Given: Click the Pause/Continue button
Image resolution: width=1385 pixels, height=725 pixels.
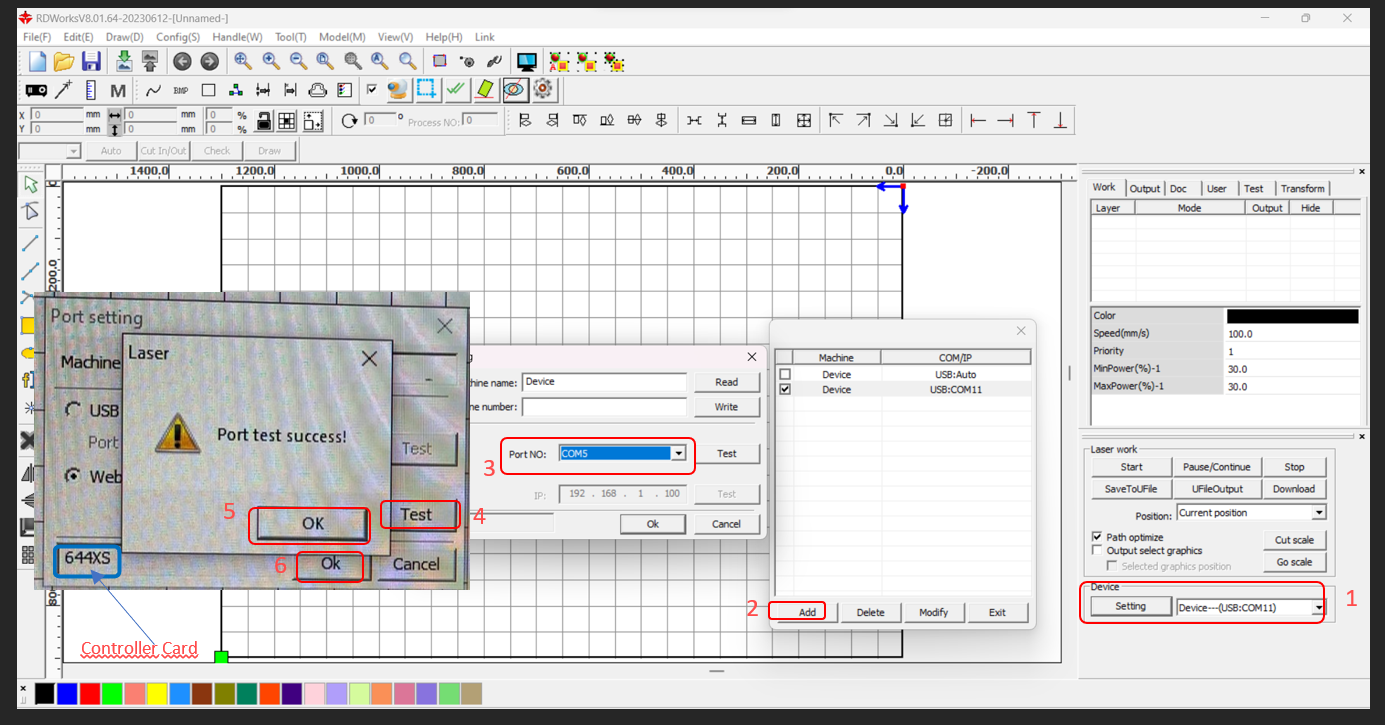Looking at the screenshot, I should click(1216, 467).
